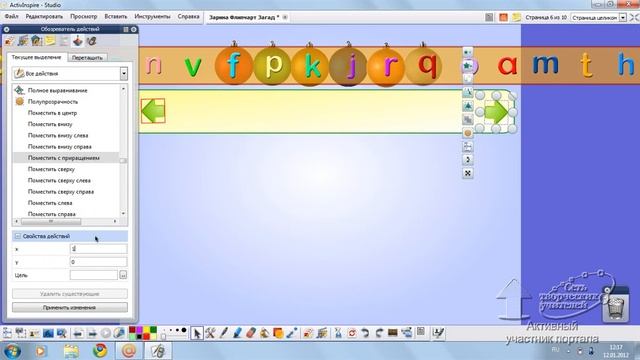This screenshot has width=640, height=360.
Task: Open the Tools wrench icon
Action: (x=210, y=333)
